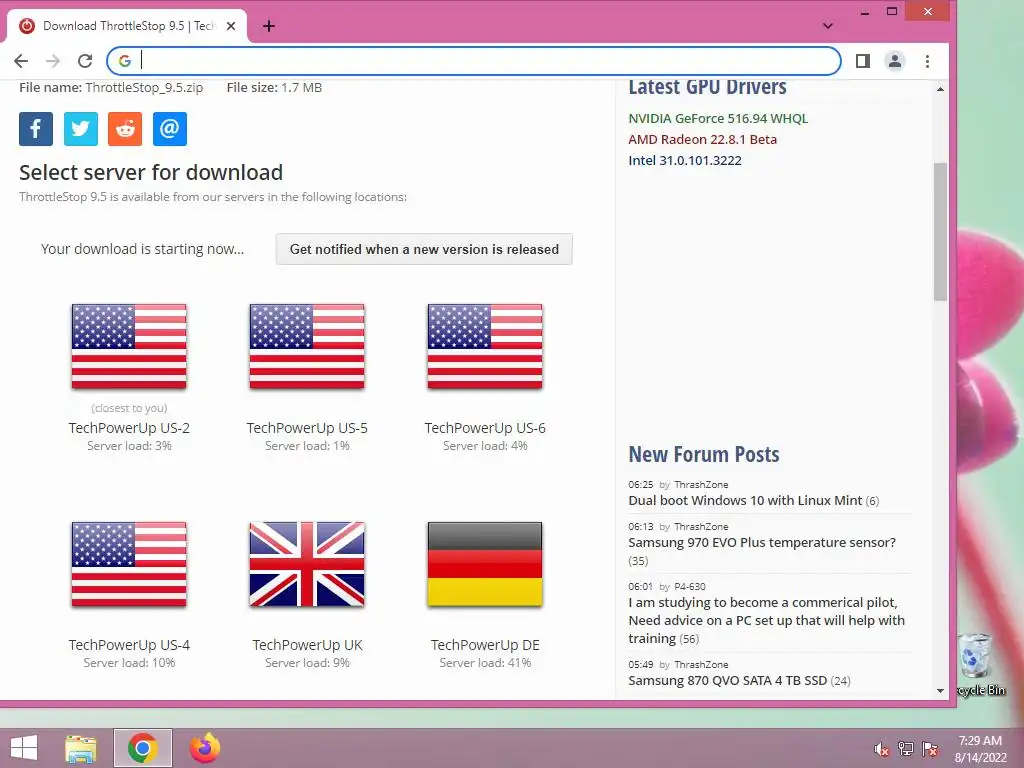The width and height of the screenshot is (1024, 768).
Task: Click the TechPowerUp US-5 server name
Action: click(307, 428)
